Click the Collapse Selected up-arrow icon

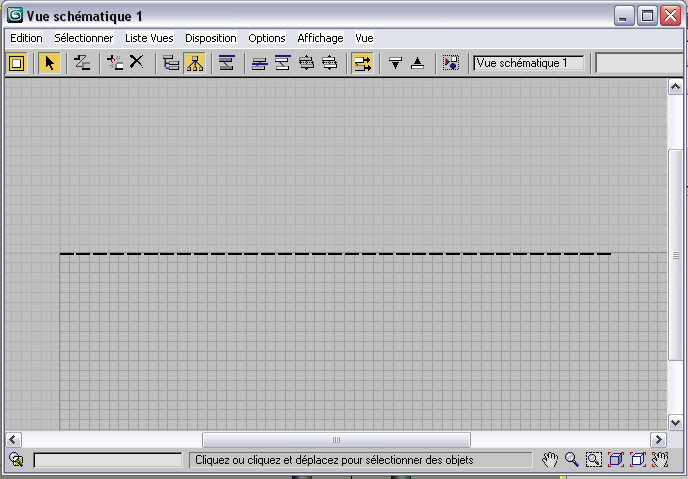pos(417,63)
